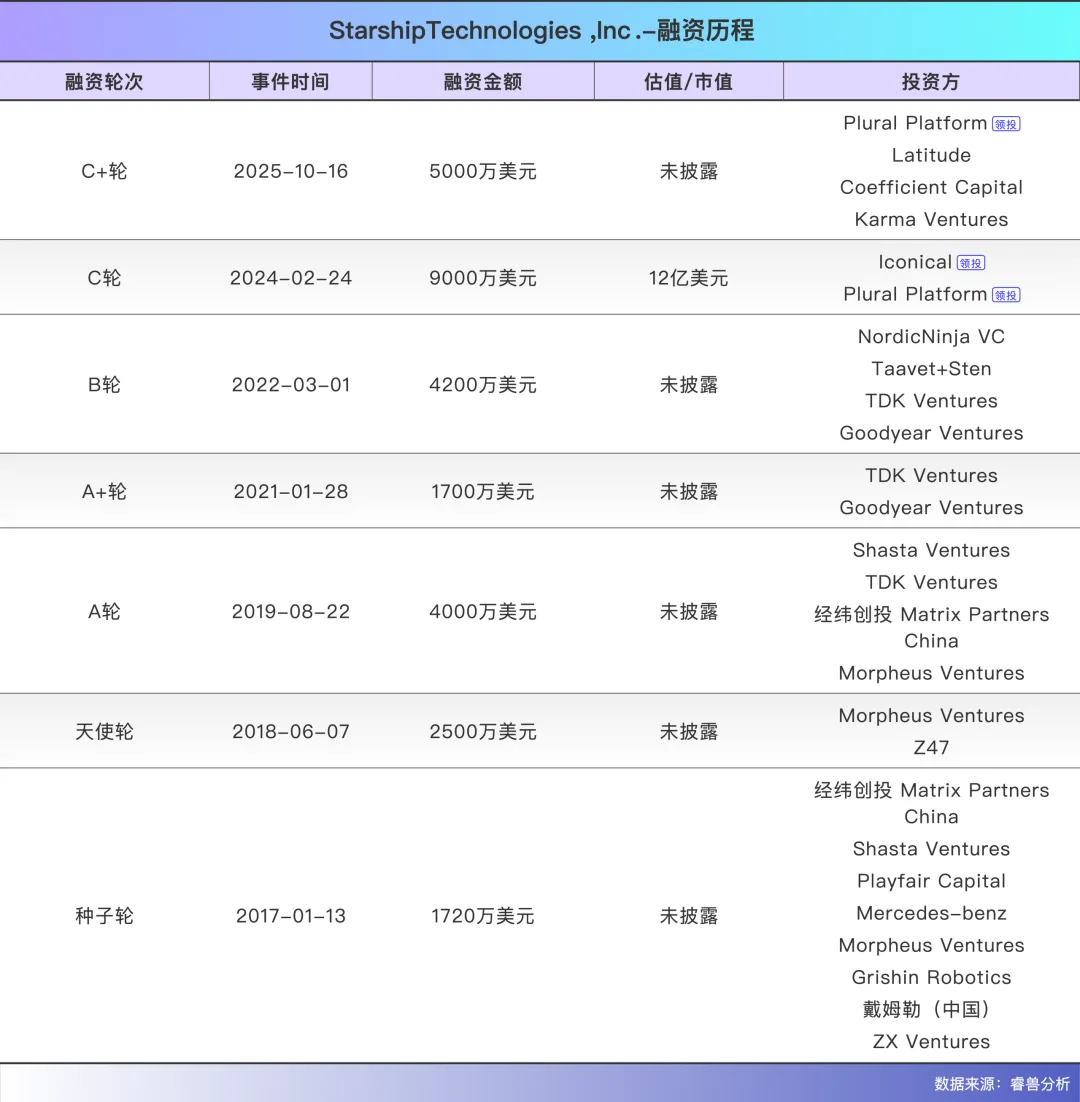This screenshot has height=1102, width=1080.
Task: Click the Karma Ventures investor
Action: pos(931,219)
